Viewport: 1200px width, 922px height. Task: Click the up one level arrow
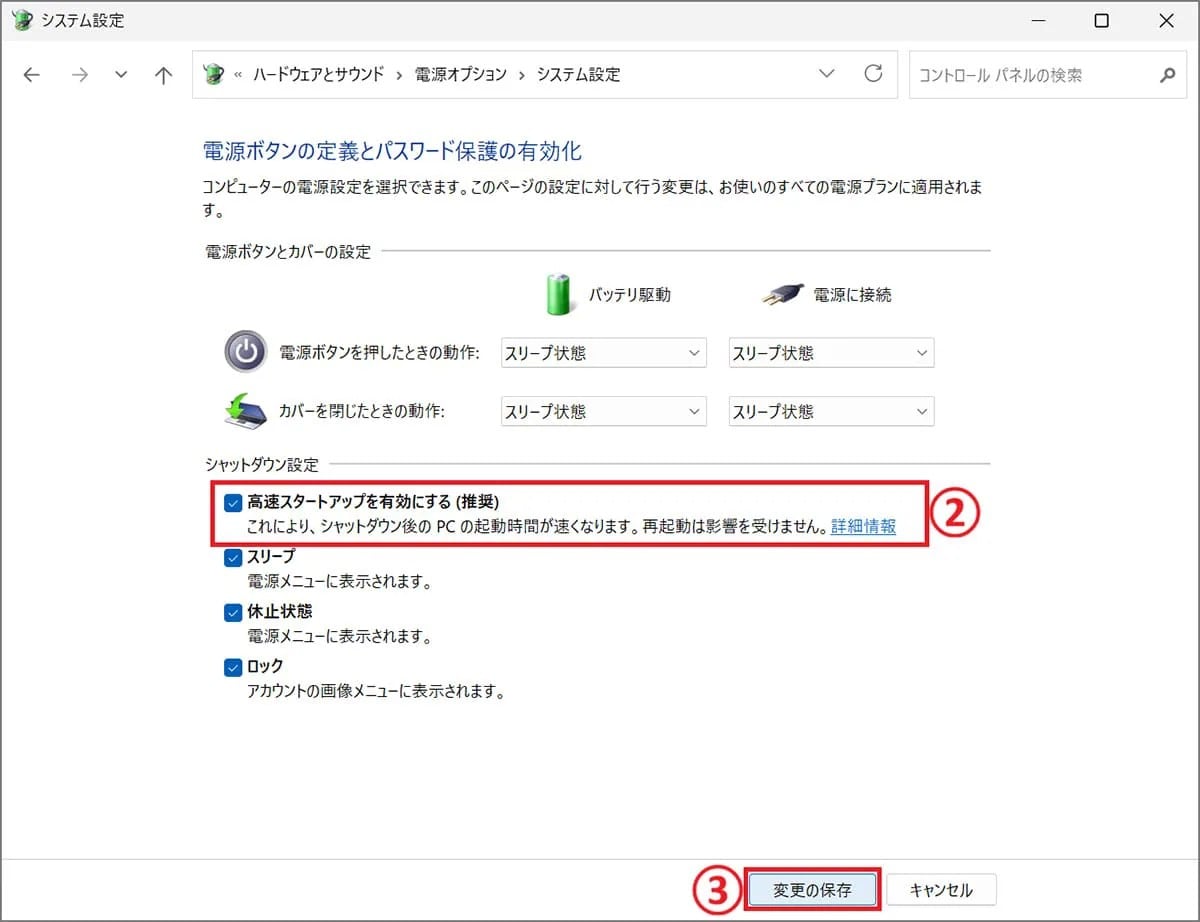click(163, 74)
